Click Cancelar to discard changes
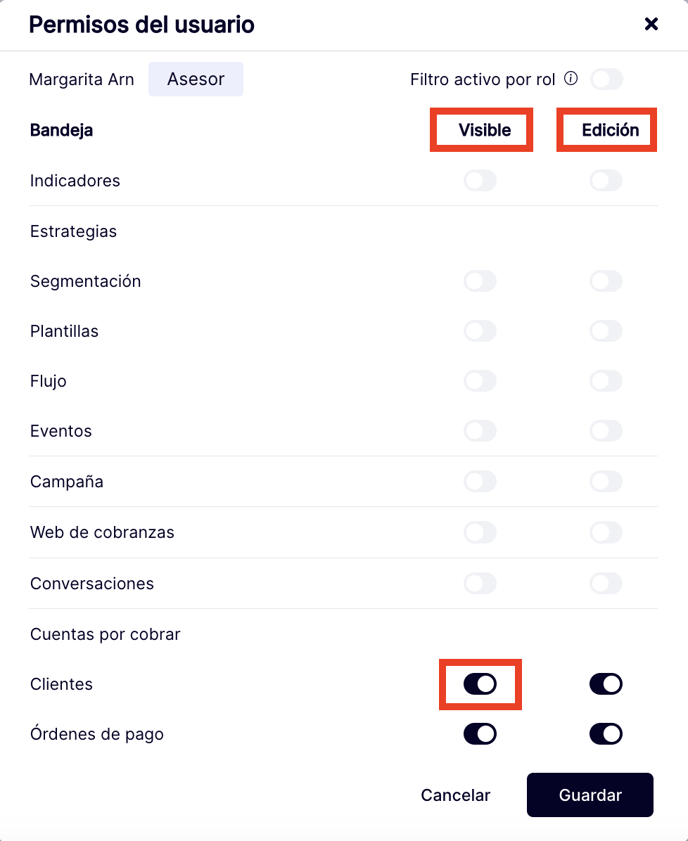688x841 pixels. click(x=455, y=795)
